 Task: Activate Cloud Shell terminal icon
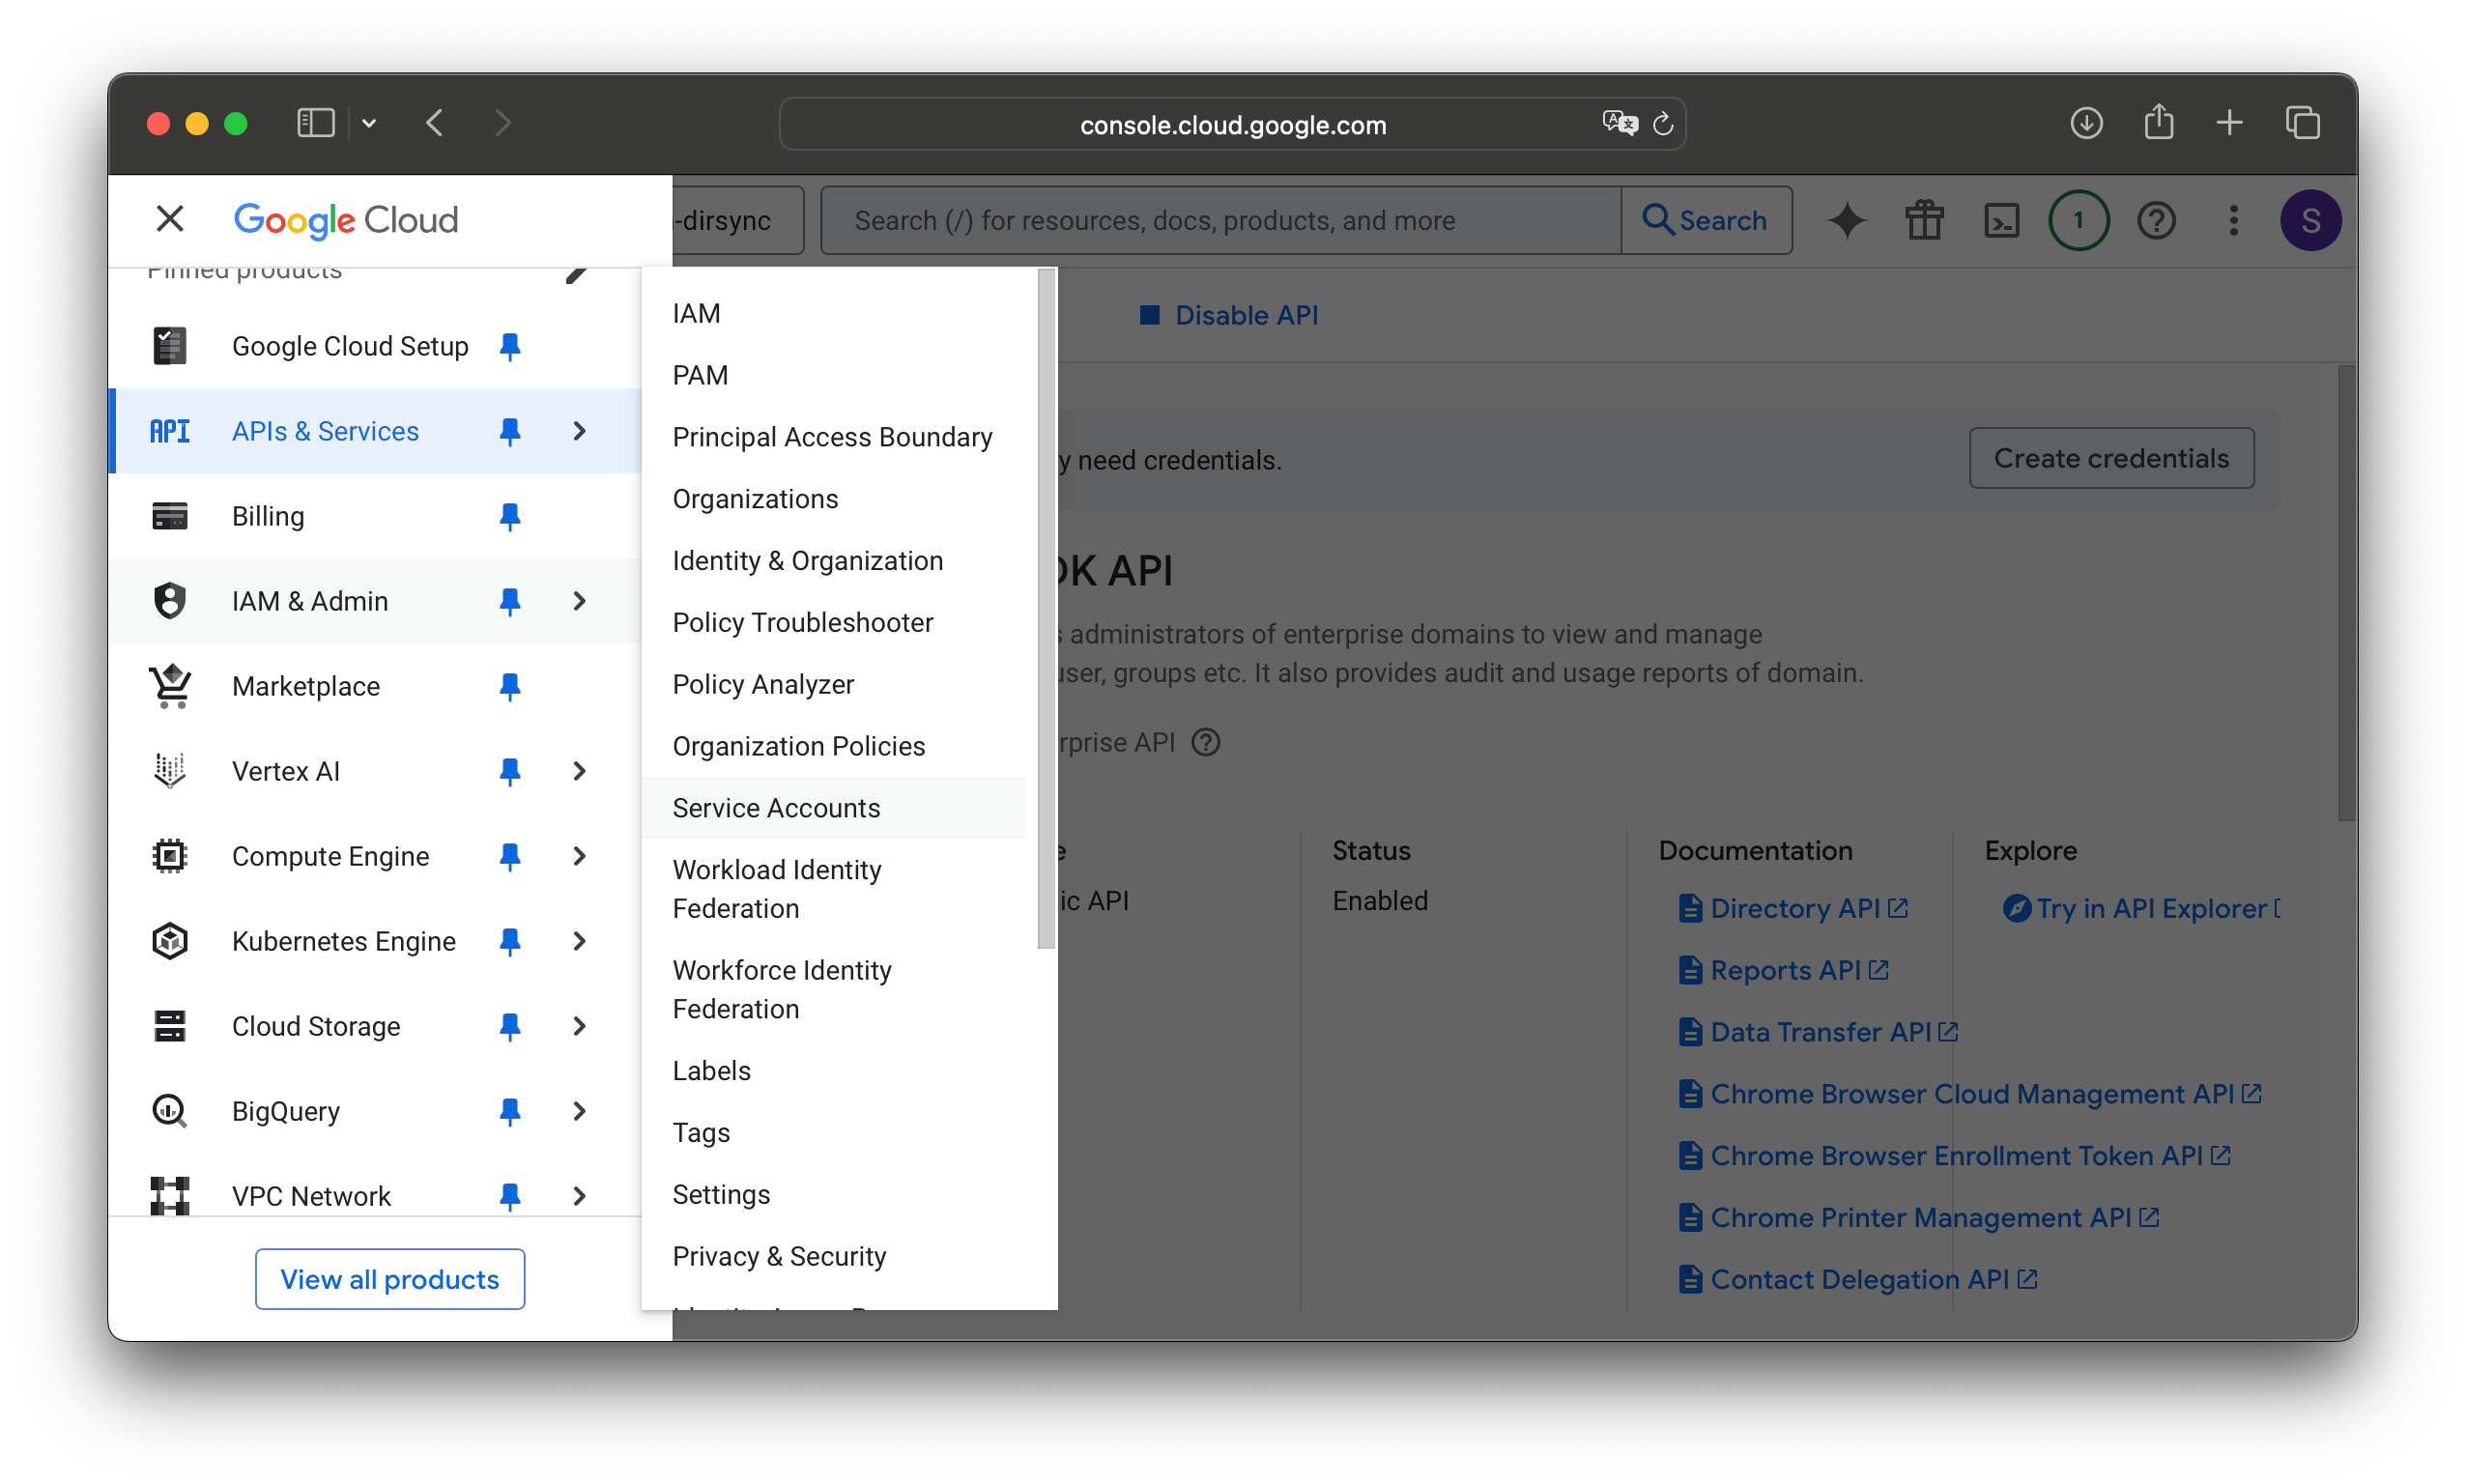(2001, 220)
